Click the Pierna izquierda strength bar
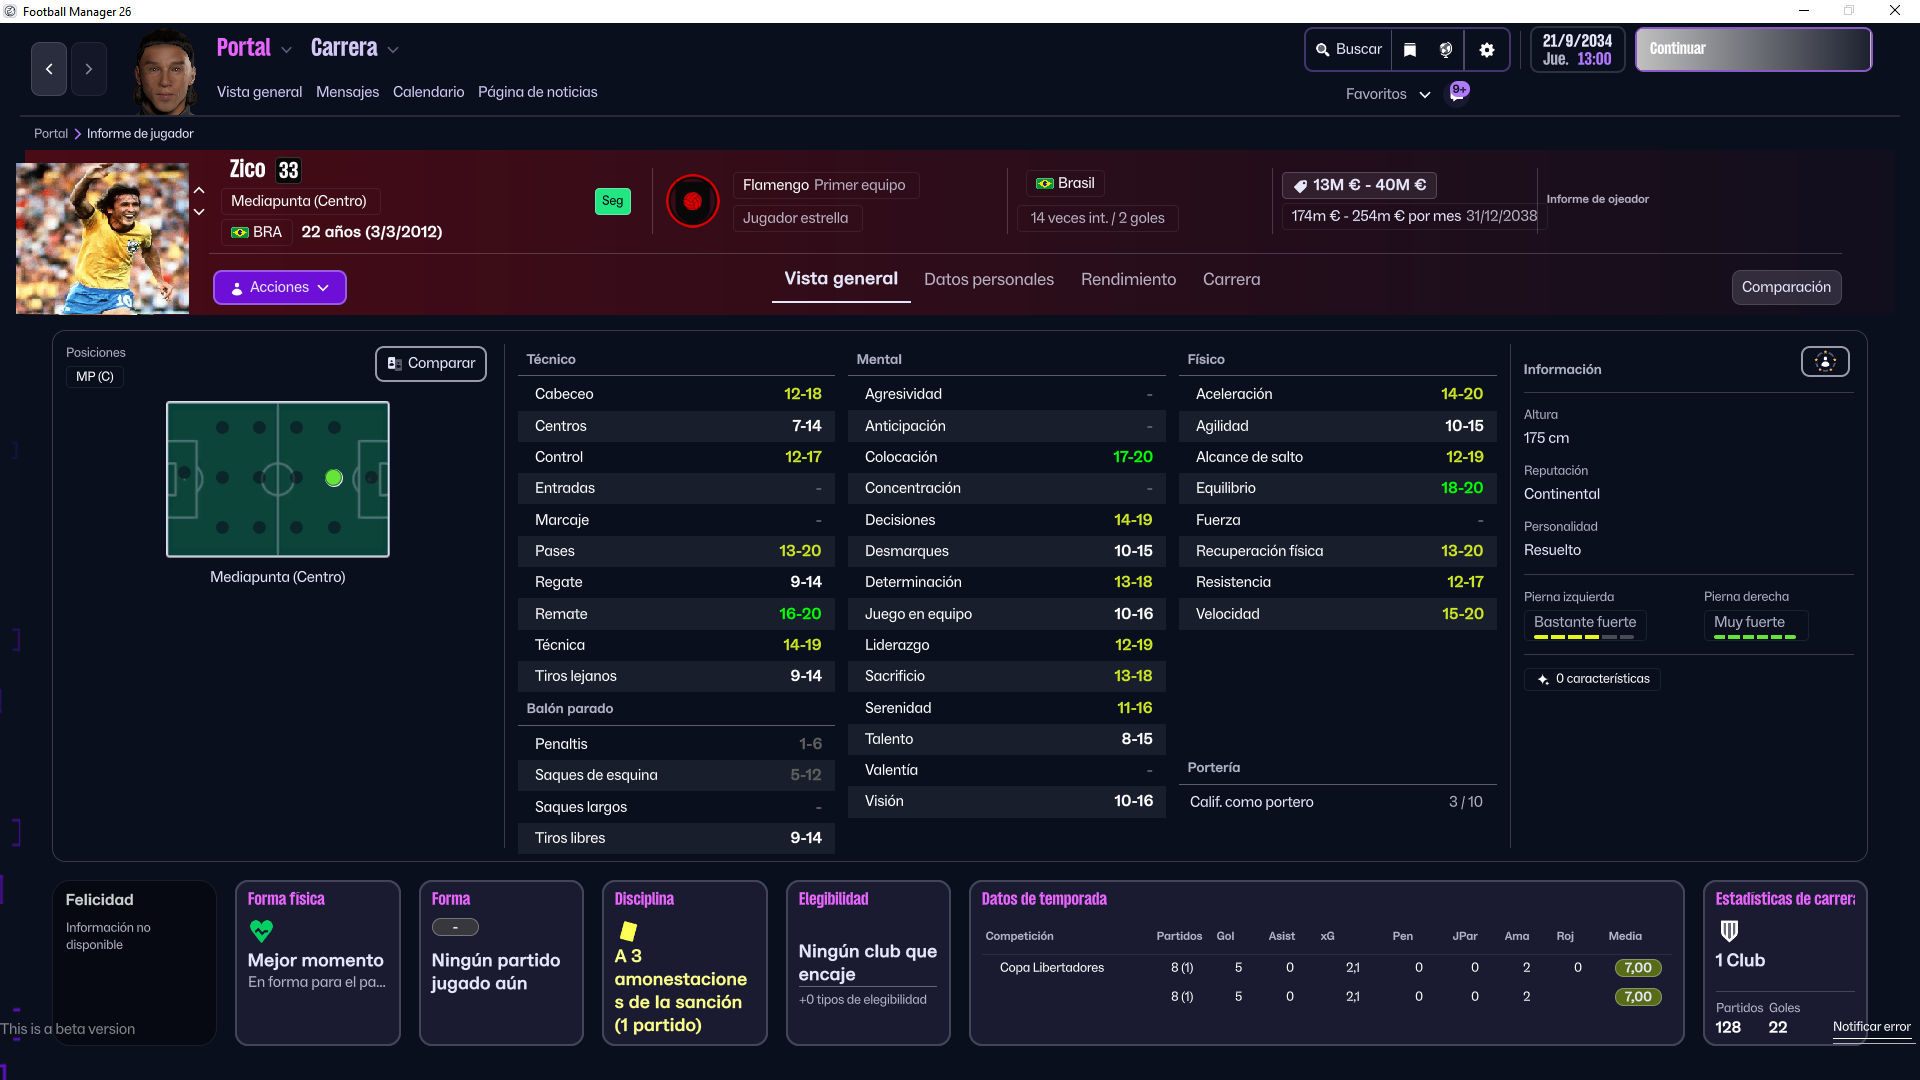Viewport: 1920px width, 1080px height. point(1584,637)
